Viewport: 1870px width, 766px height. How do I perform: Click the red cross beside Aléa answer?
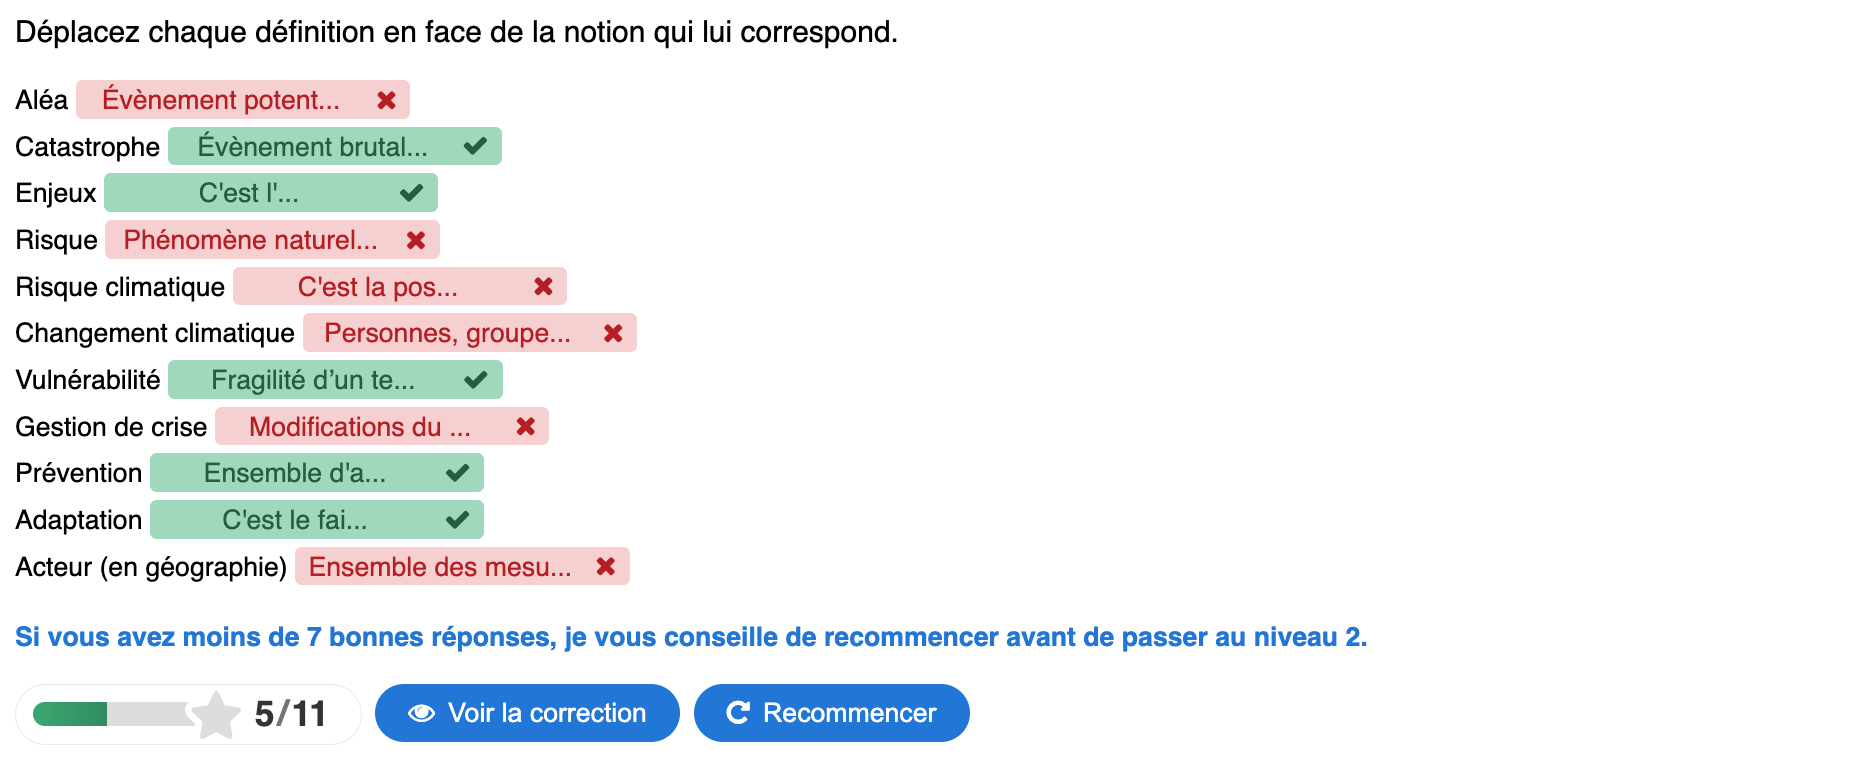tap(386, 100)
